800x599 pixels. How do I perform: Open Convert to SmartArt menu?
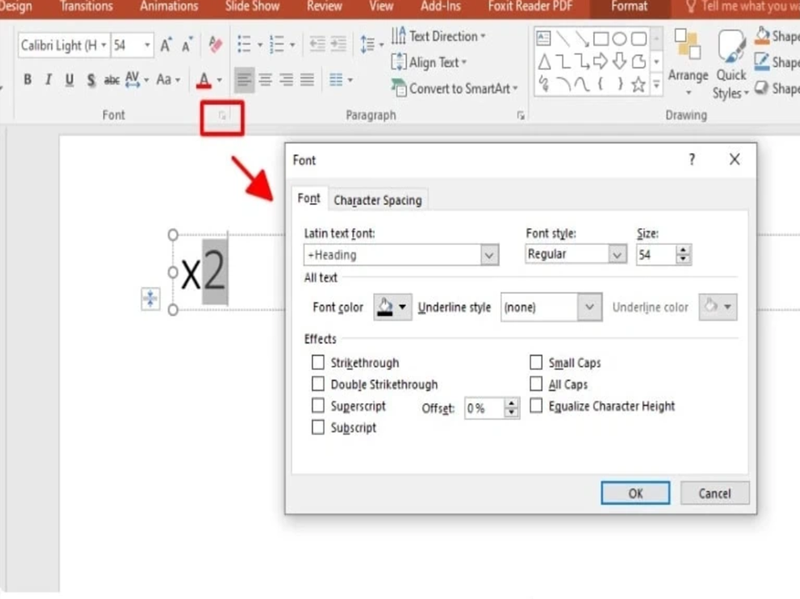coord(455,88)
